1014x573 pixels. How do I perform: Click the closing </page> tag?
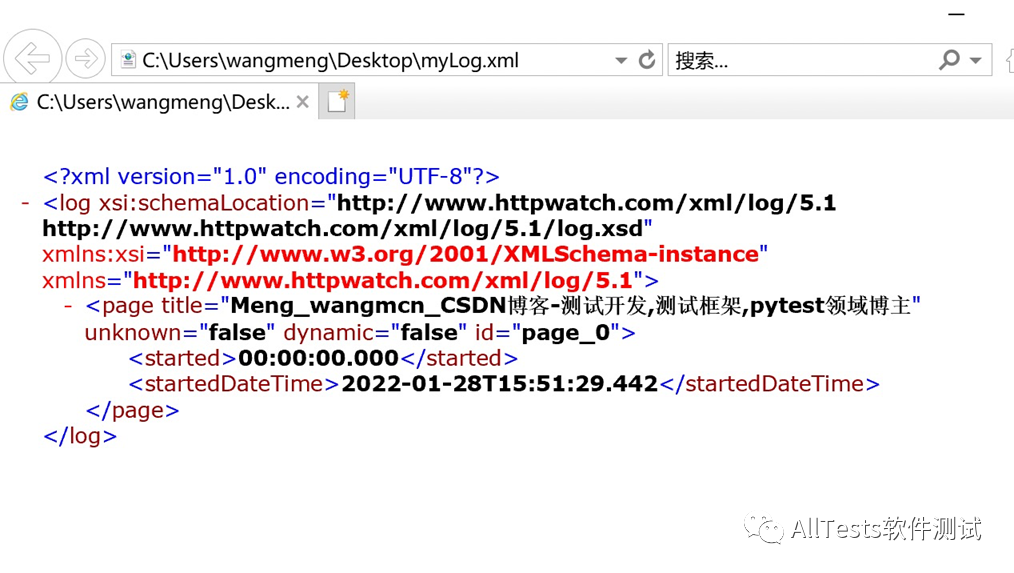(132, 410)
